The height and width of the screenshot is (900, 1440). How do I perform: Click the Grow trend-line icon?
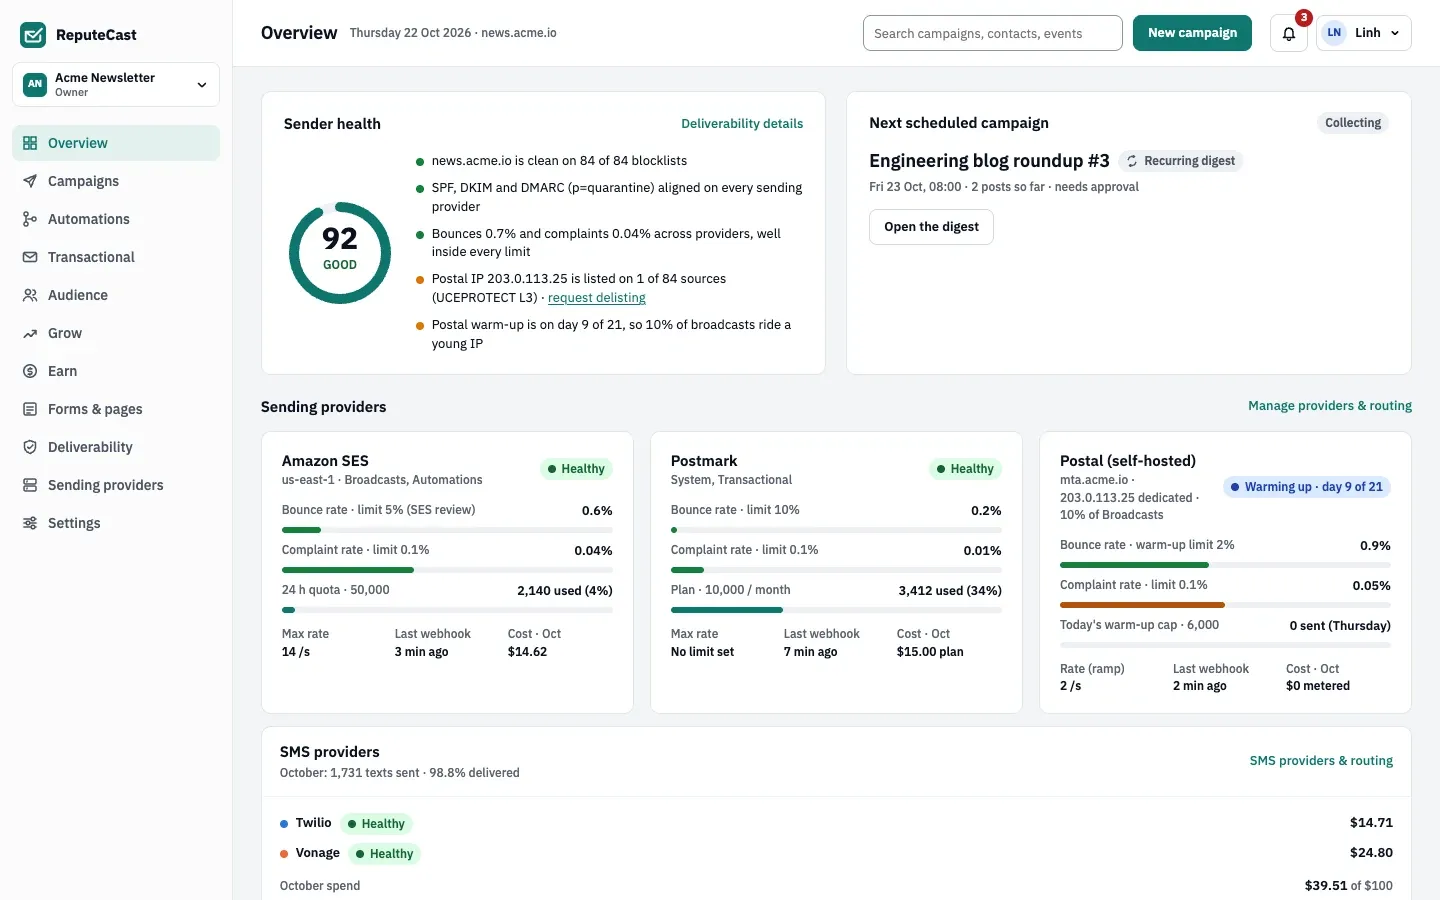pos(30,333)
